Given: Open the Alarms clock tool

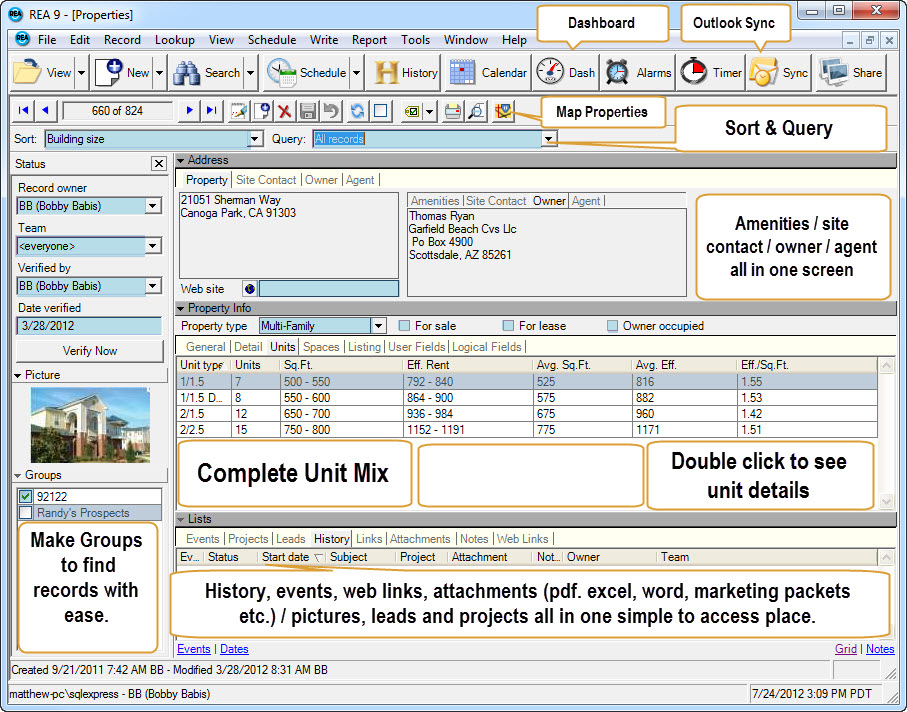Looking at the screenshot, I should click(639, 73).
